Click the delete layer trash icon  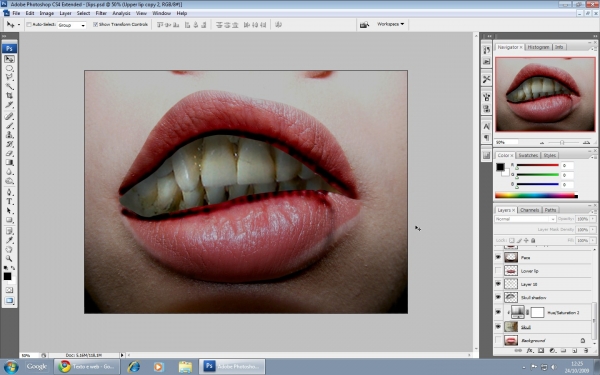586,351
